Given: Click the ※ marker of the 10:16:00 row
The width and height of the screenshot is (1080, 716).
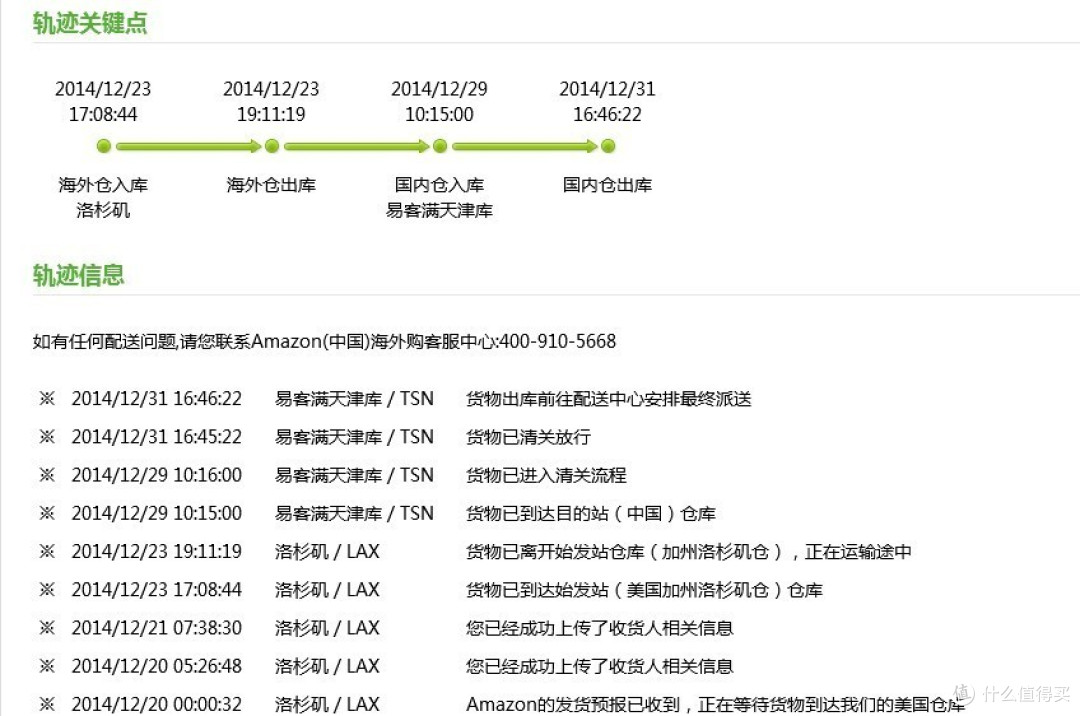Looking at the screenshot, I should pos(47,475).
